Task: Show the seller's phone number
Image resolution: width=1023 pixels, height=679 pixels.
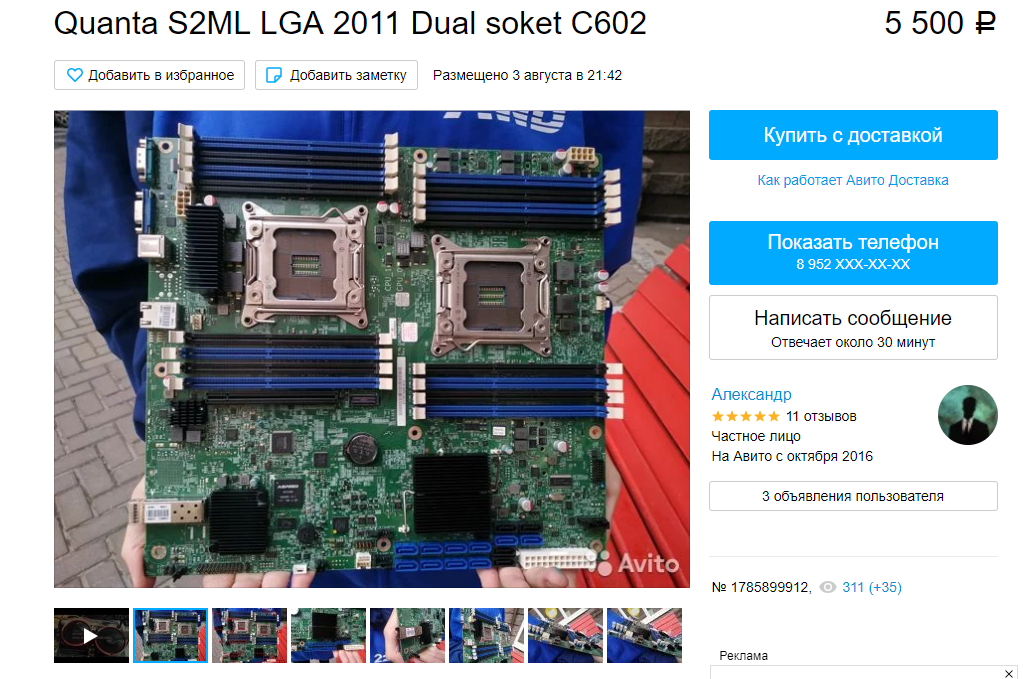Action: [853, 252]
